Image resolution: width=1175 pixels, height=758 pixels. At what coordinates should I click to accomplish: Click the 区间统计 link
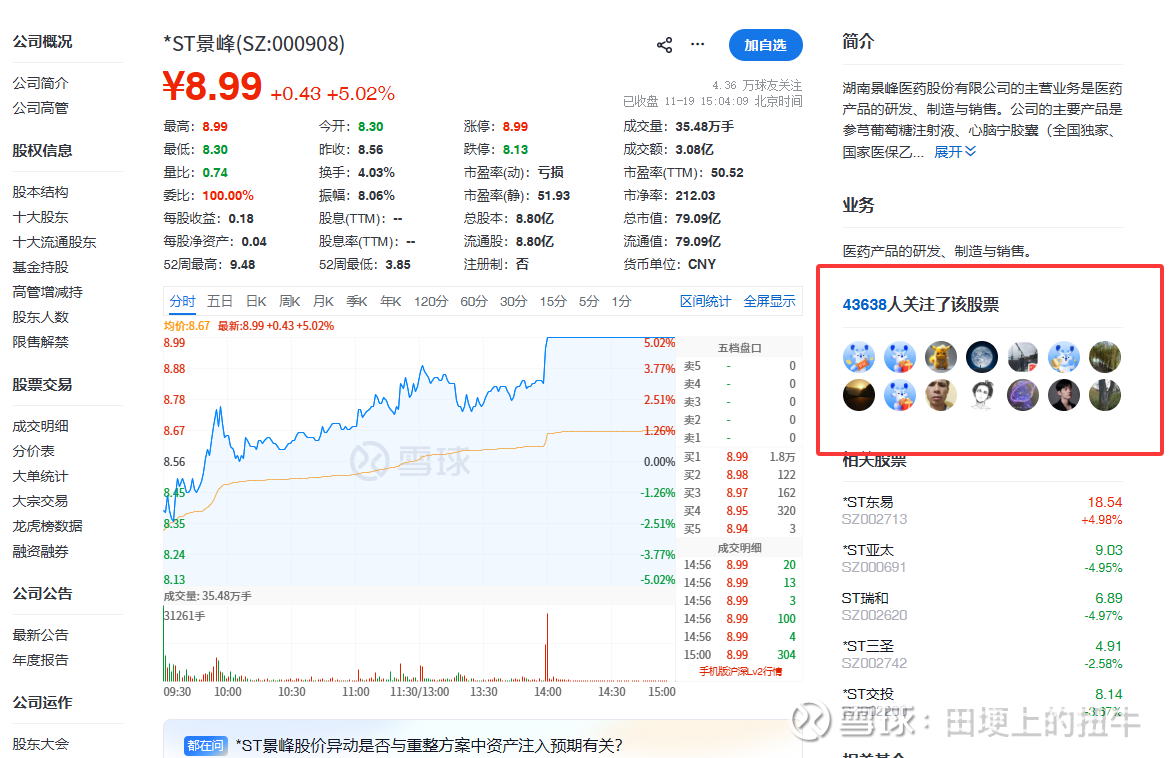tap(705, 301)
